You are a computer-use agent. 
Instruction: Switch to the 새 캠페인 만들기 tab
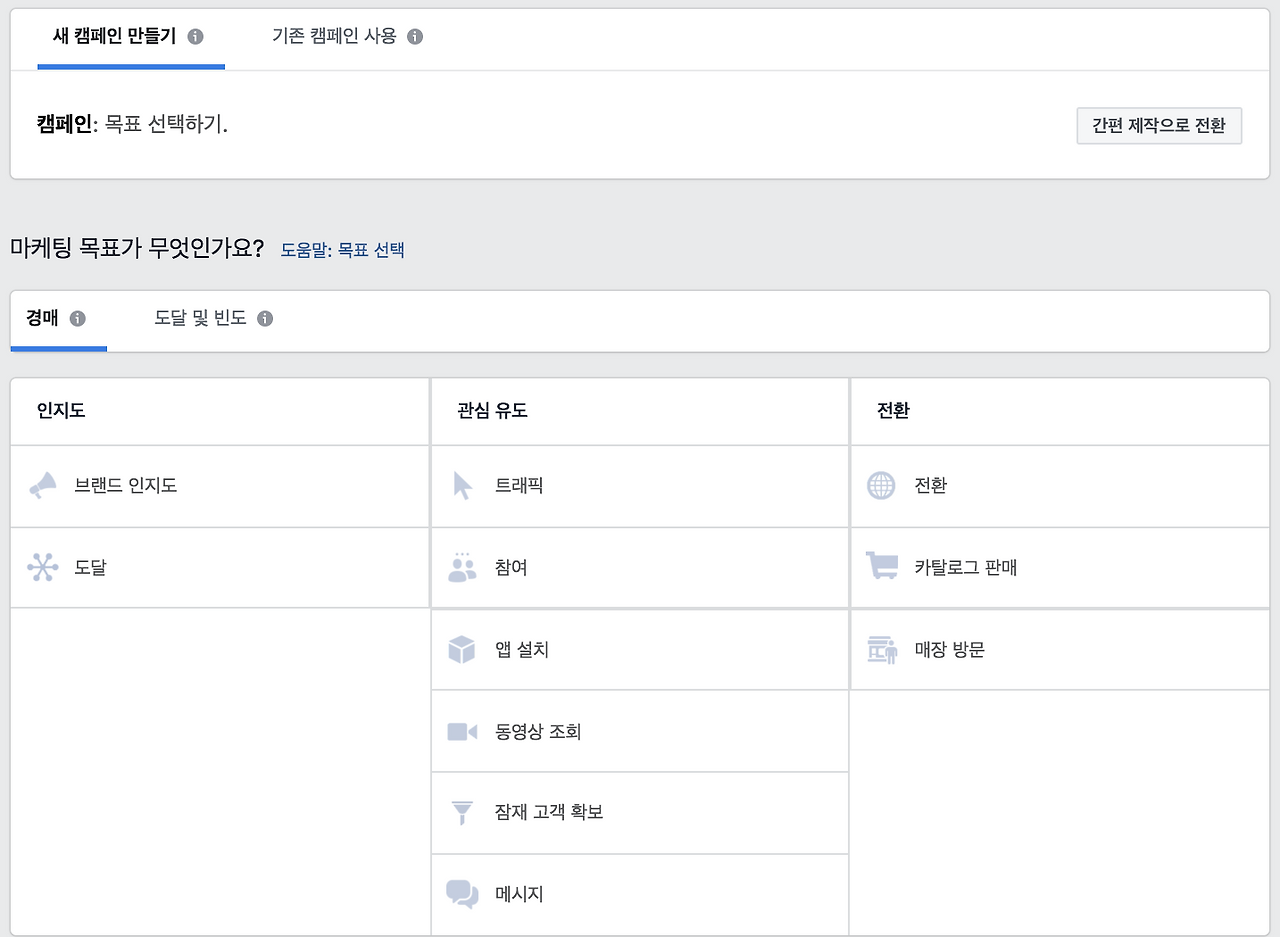pyautogui.click(x=114, y=36)
